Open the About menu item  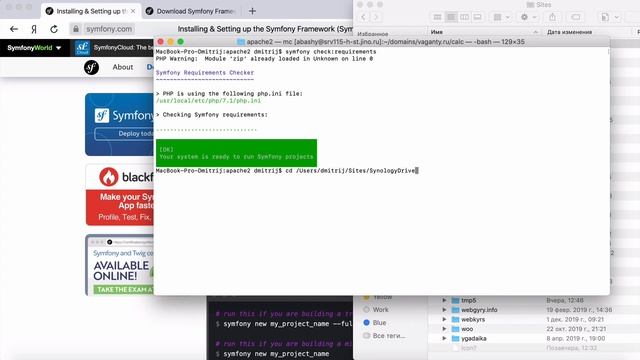[123, 67]
